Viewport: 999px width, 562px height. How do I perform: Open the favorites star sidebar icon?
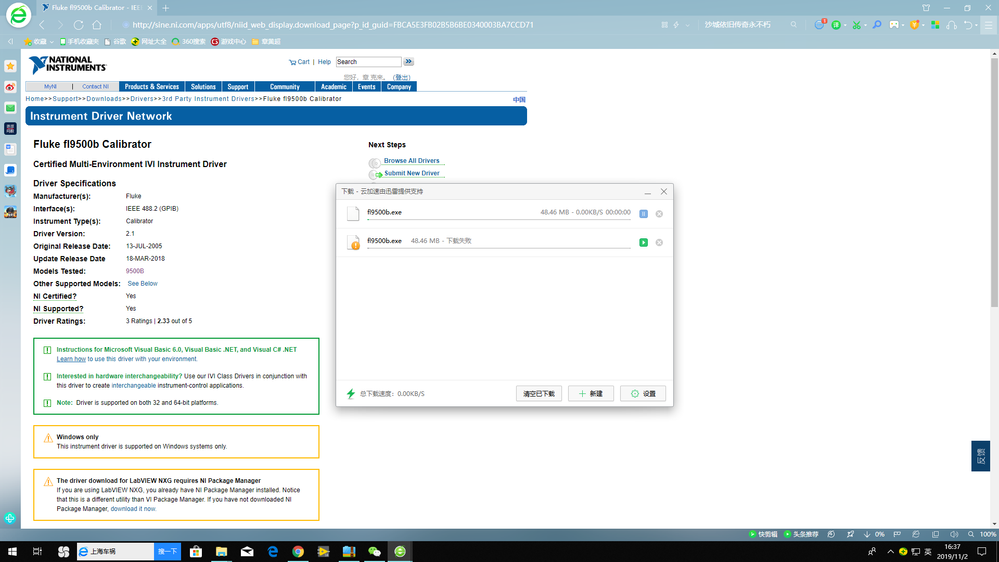(x=10, y=66)
